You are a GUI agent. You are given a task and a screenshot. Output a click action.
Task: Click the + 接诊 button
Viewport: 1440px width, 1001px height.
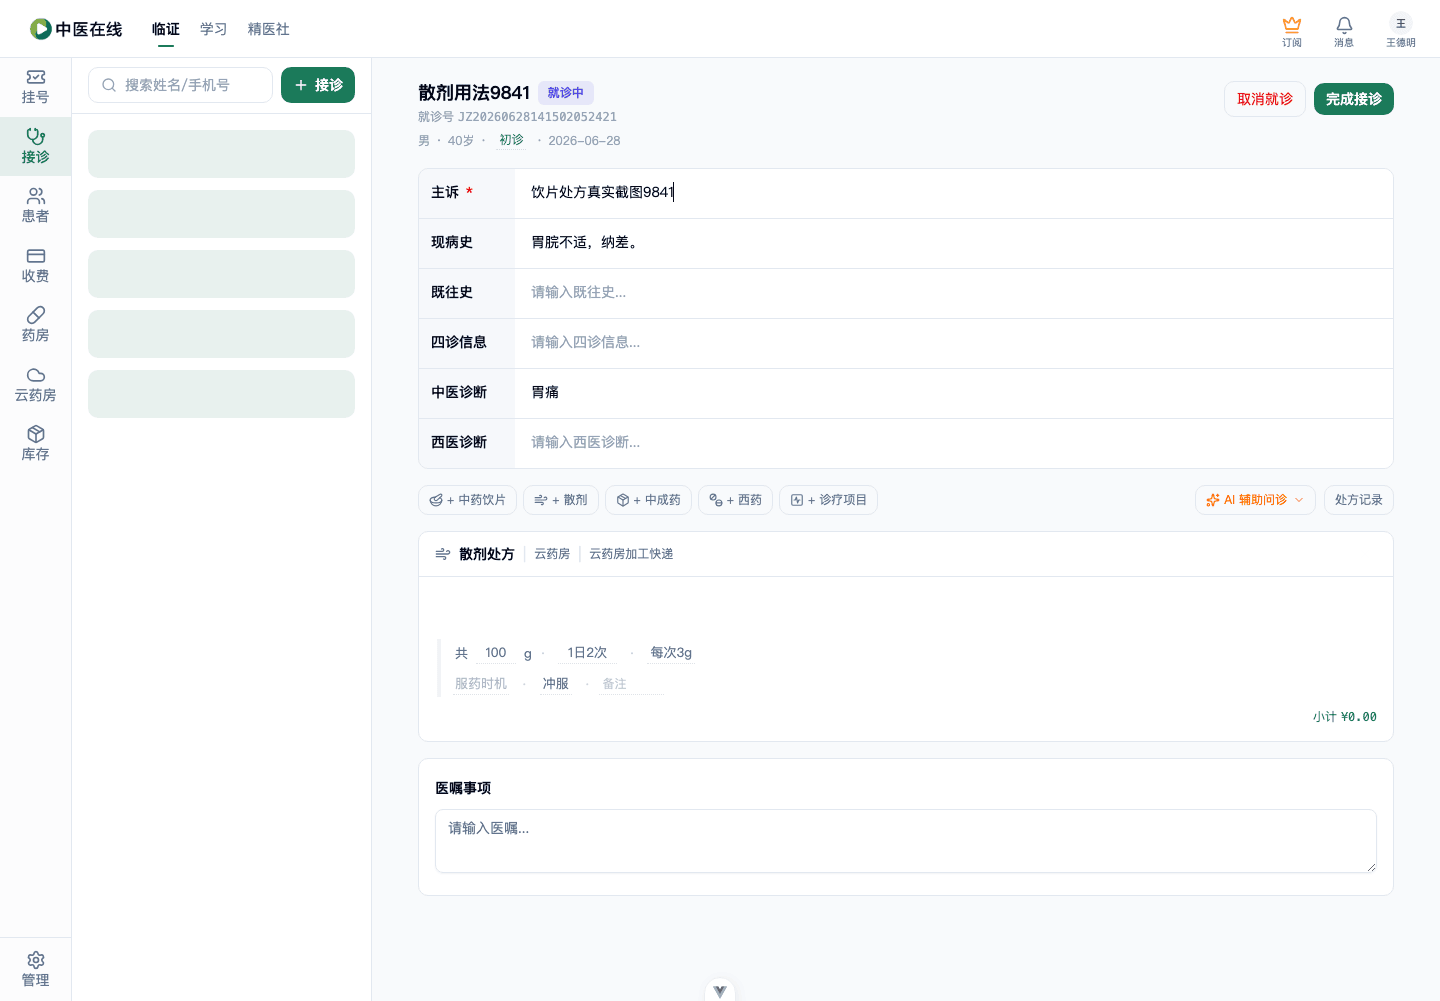tap(318, 85)
